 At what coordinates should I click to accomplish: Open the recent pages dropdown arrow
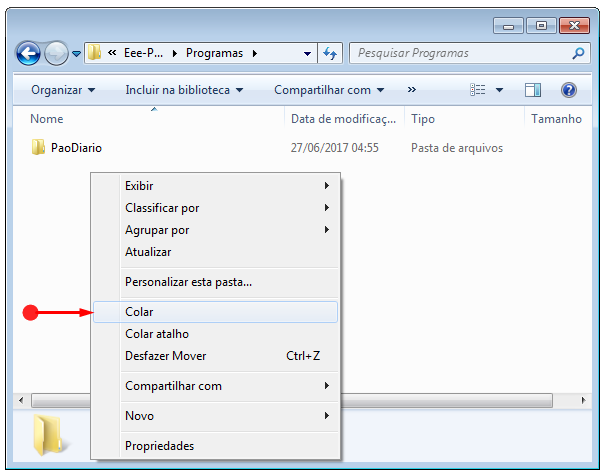(77, 54)
